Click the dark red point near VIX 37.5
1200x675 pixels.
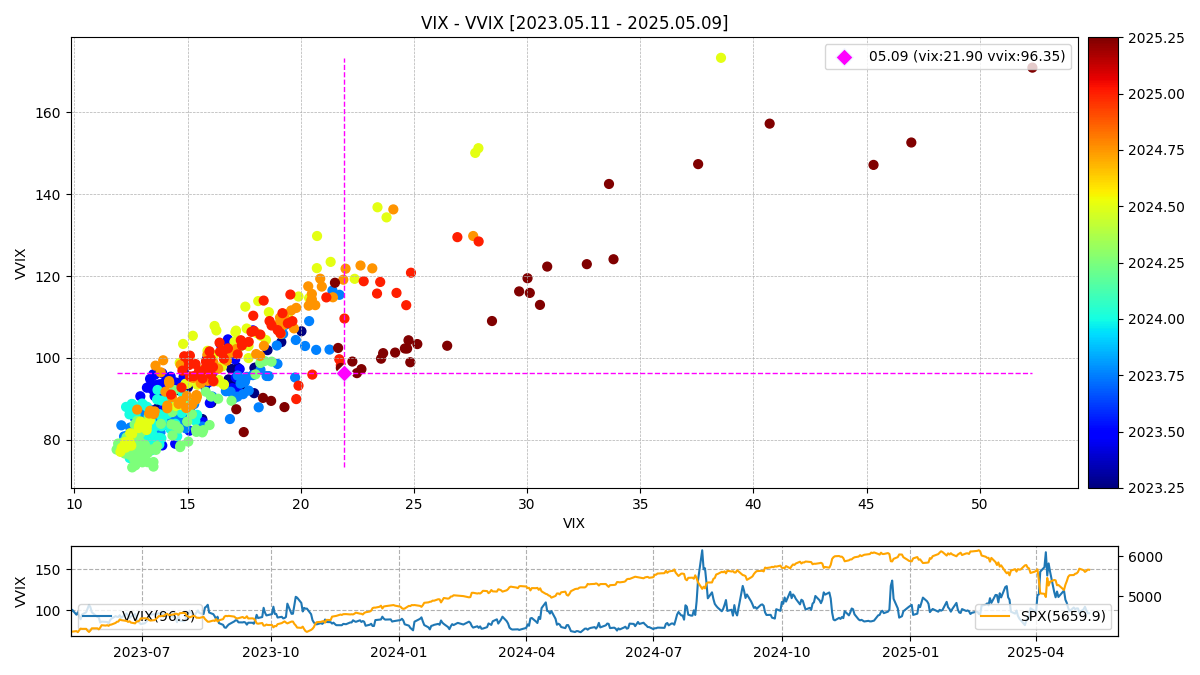click(698, 164)
